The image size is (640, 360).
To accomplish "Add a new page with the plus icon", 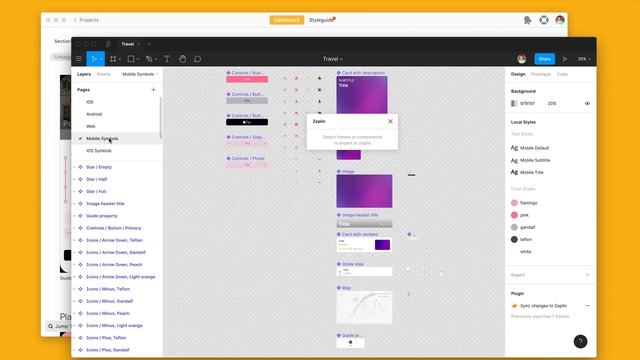I will 153,89.
